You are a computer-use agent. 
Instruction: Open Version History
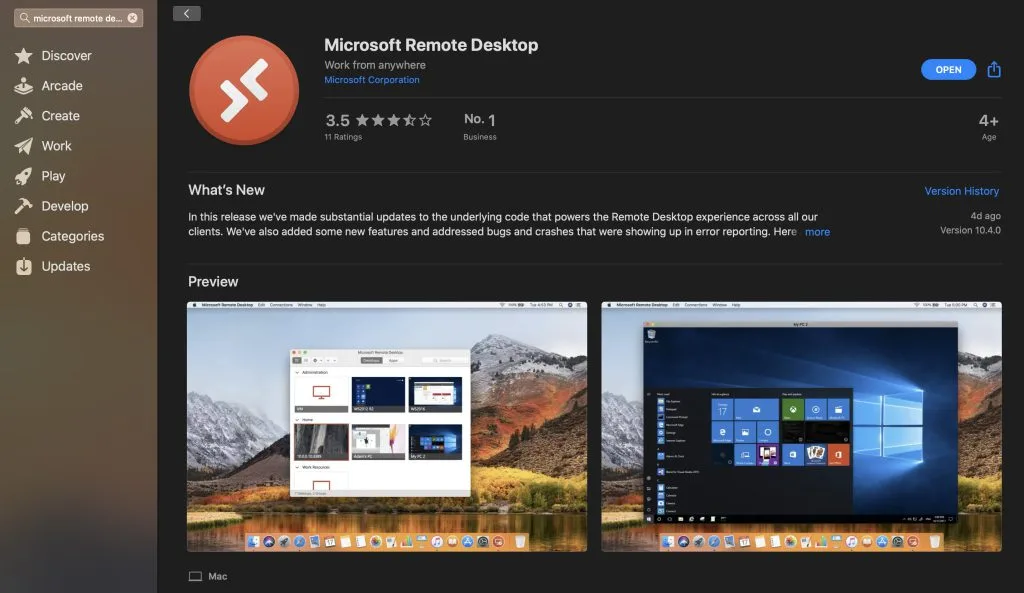pyautogui.click(x=961, y=191)
